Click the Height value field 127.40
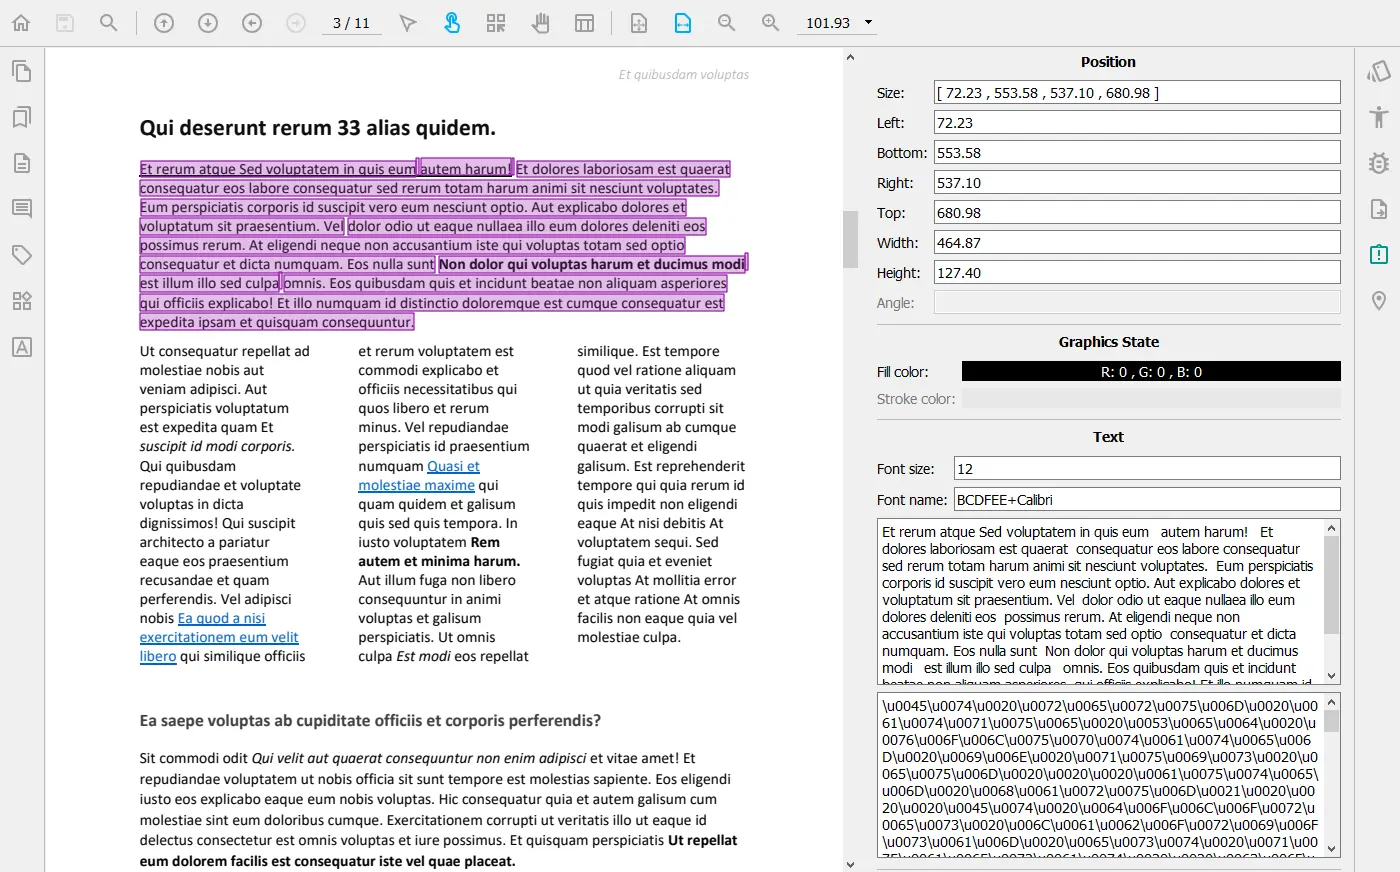This screenshot has height=872, width=1400. 1137,272
